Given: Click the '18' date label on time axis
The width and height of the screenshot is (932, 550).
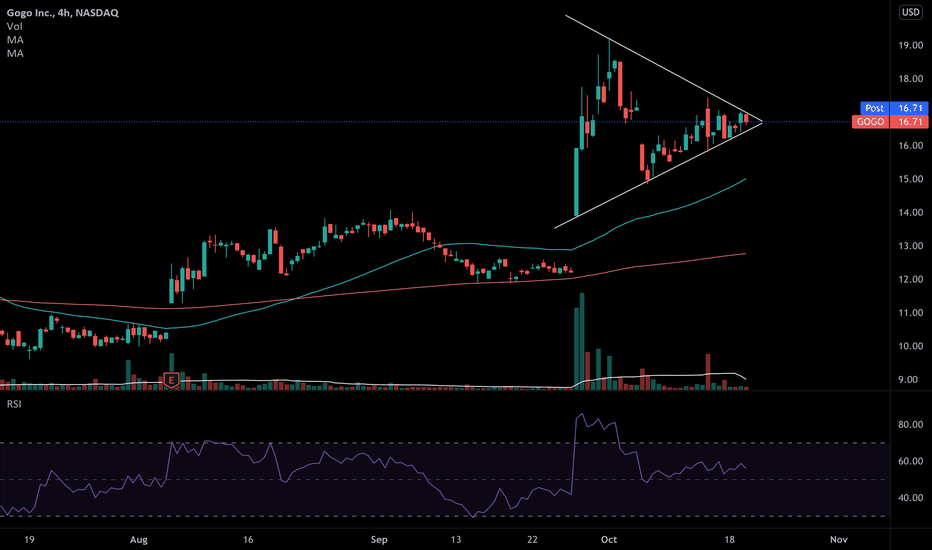Looking at the screenshot, I should [729, 540].
